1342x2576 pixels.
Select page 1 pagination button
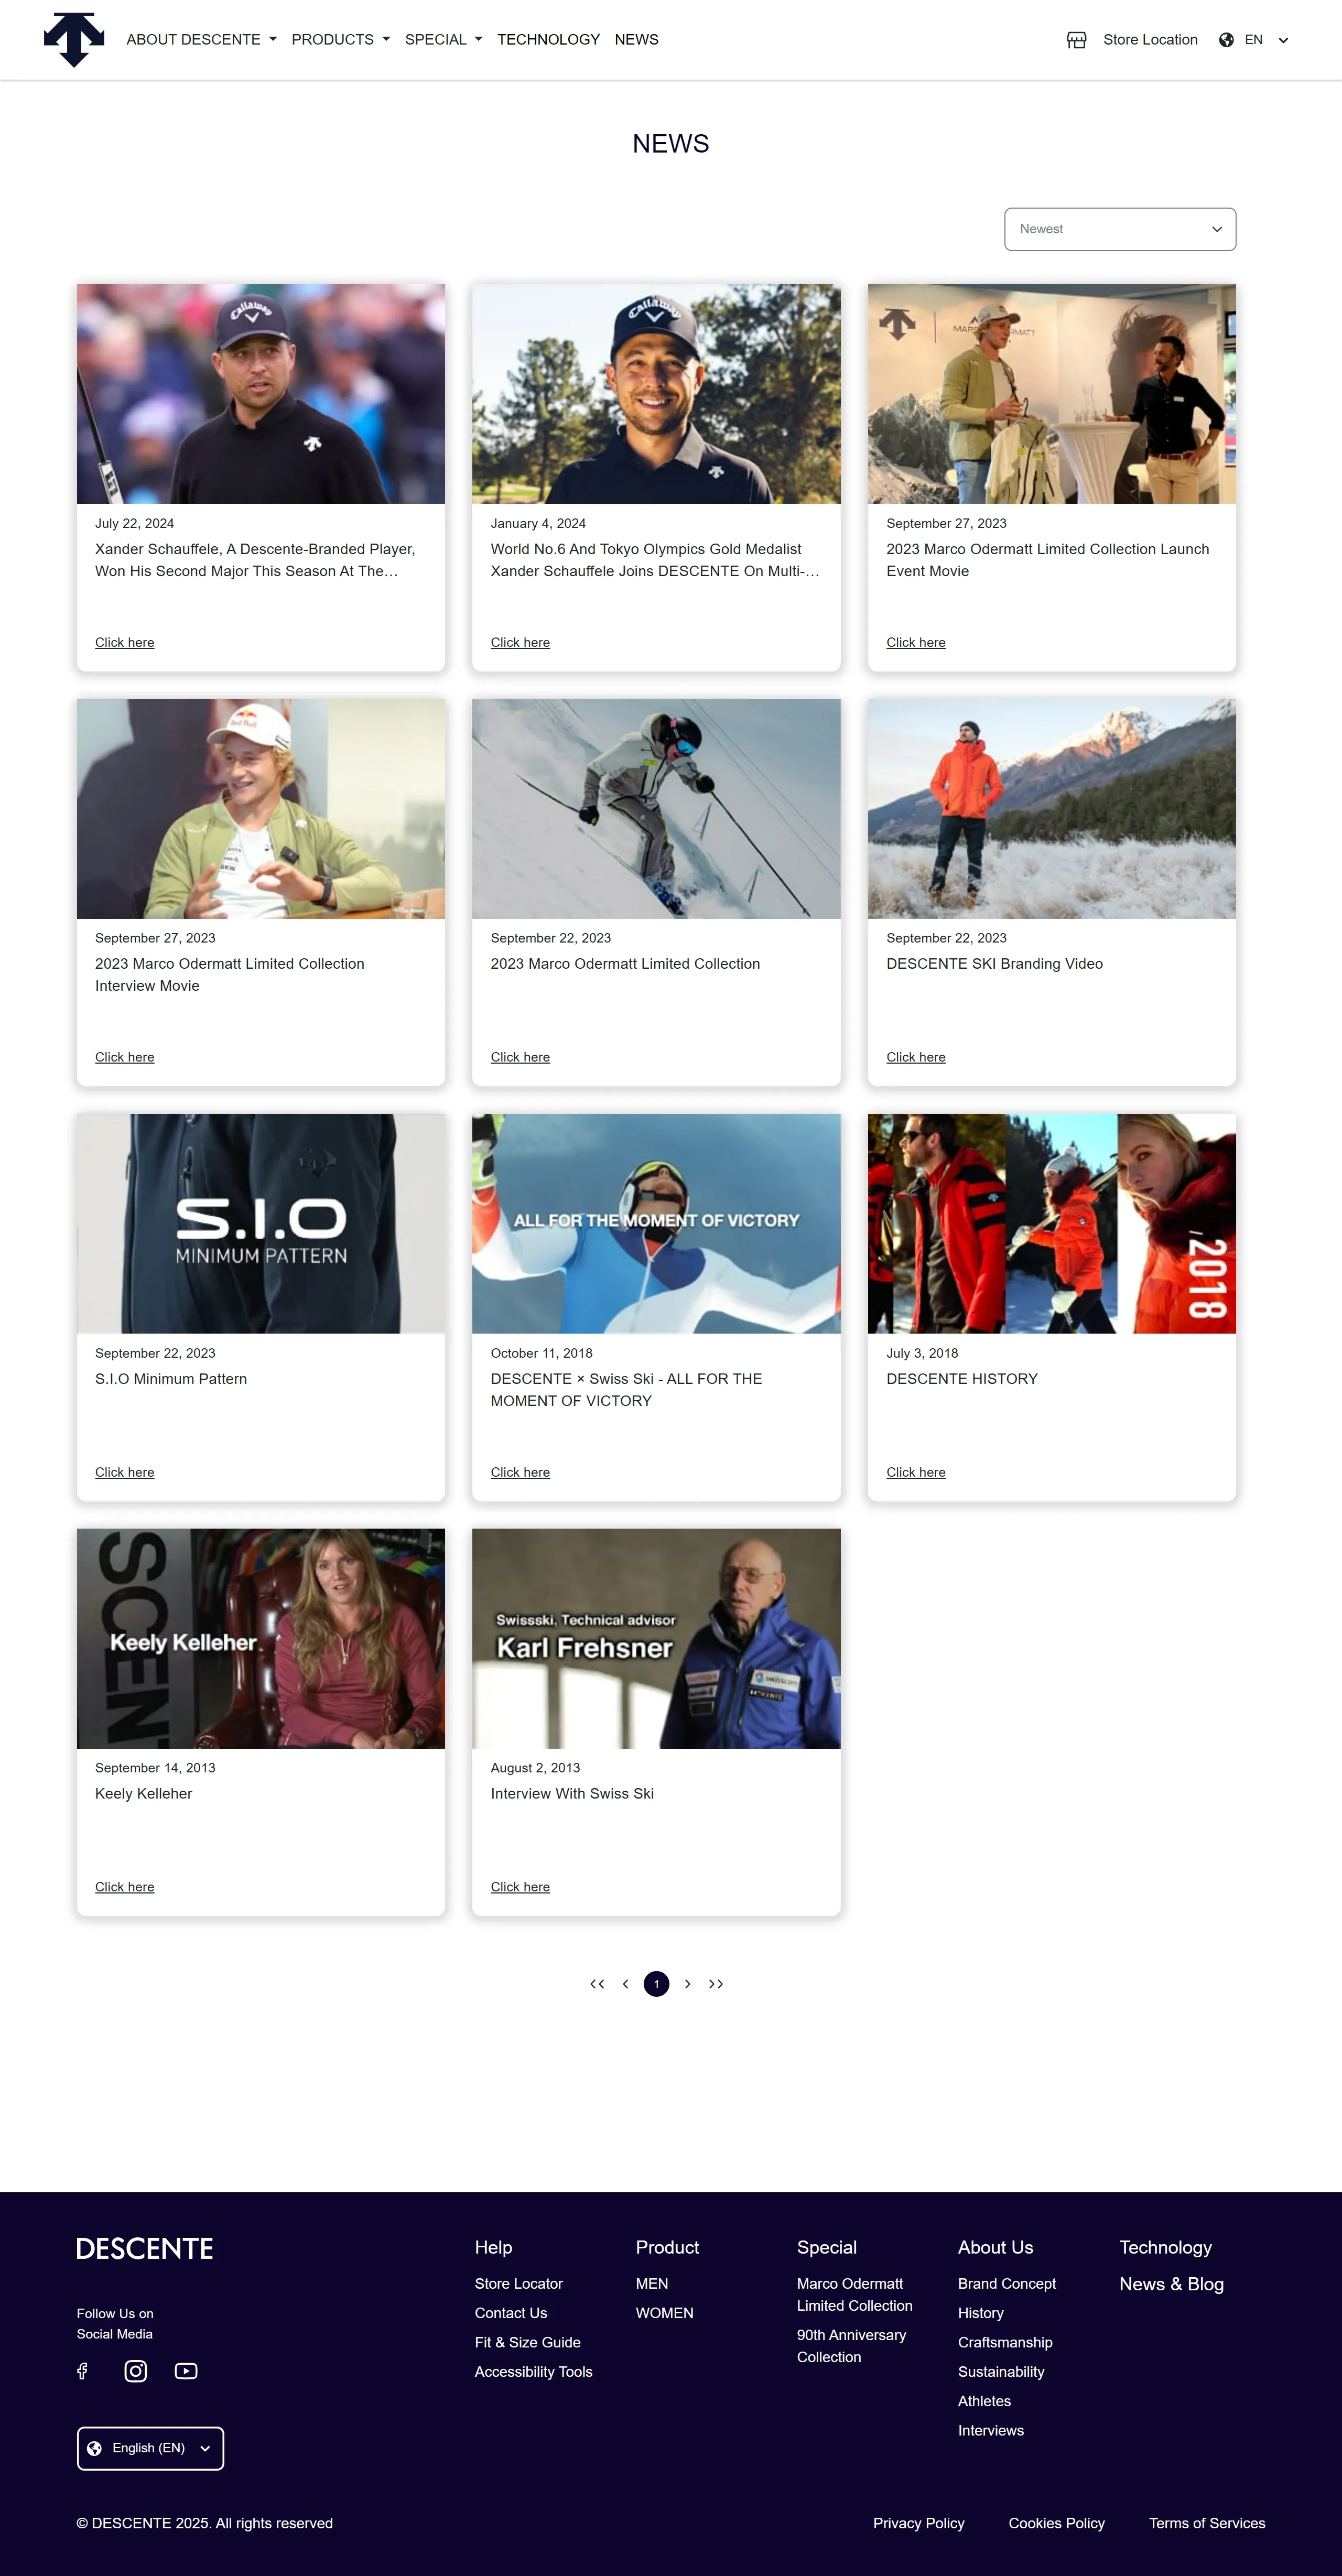656,1984
